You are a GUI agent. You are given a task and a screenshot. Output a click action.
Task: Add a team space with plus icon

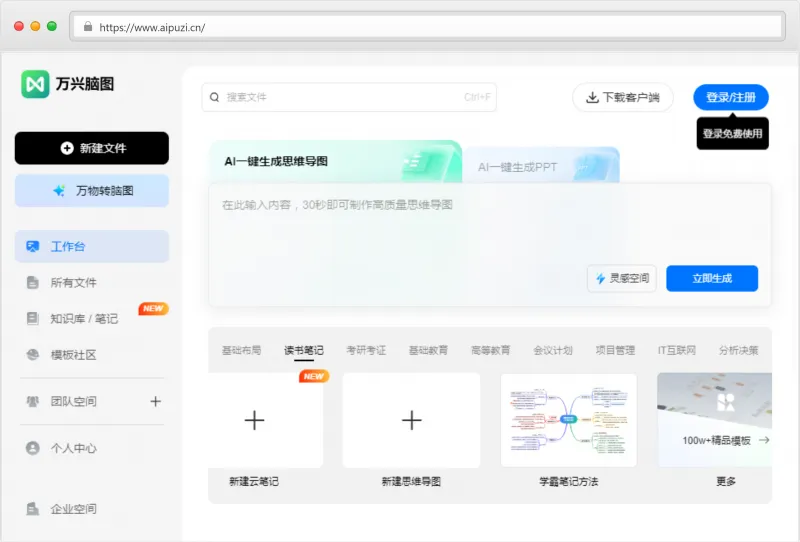(x=156, y=402)
